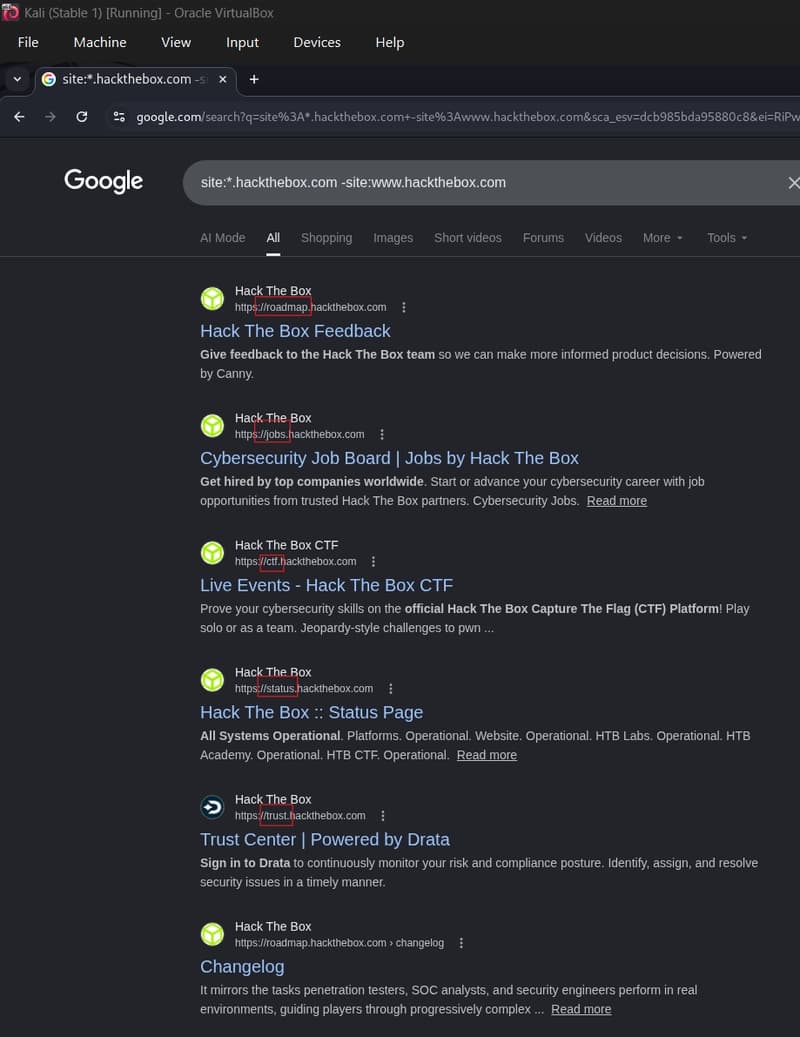800x1037 pixels.
Task: Click the 'Hack The Box CTF' site name
Action: [286, 545]
